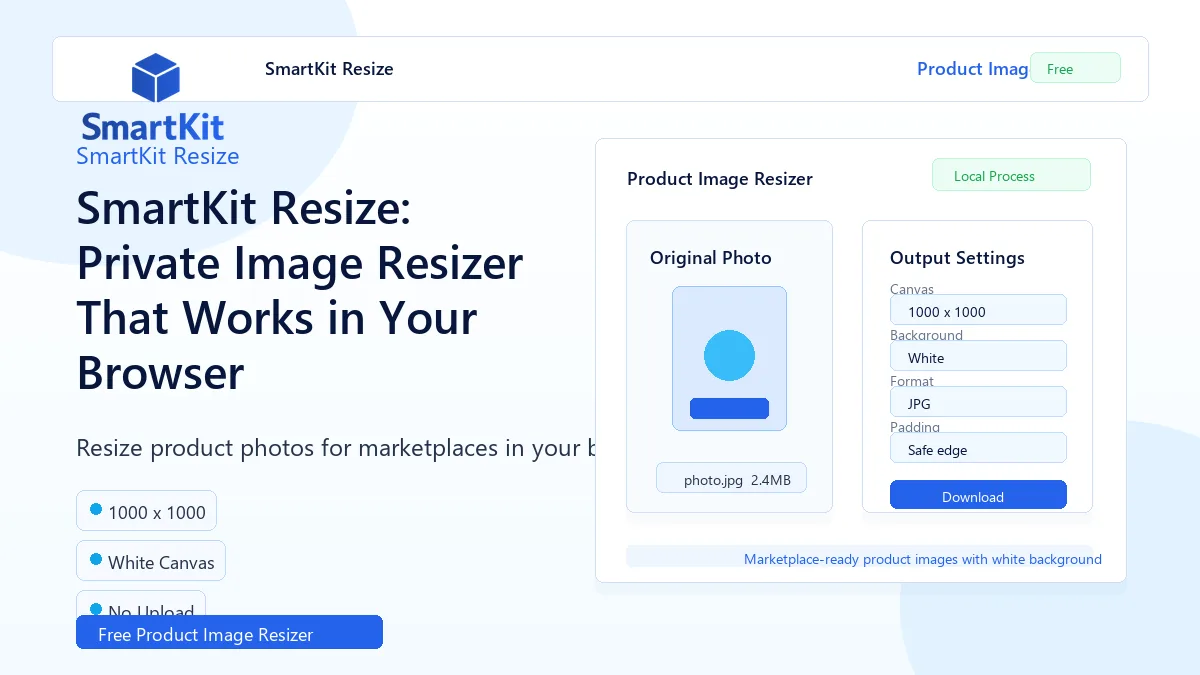
Task: Open the Canvas 1000 x 1000 dropdown
Action: pyautogui.click(x=978, y=310)
